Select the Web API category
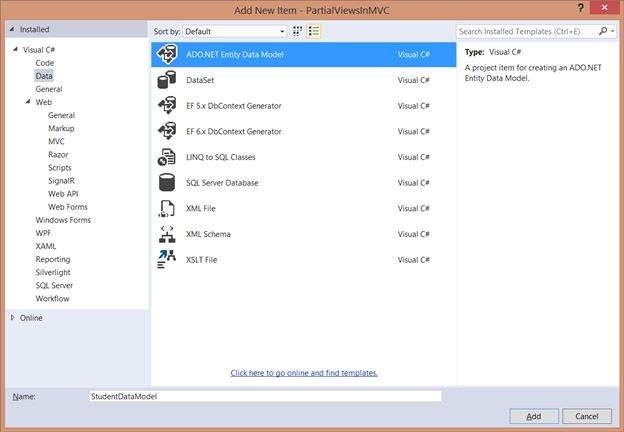This screenshot has height=432, width=624. (63, 194)
